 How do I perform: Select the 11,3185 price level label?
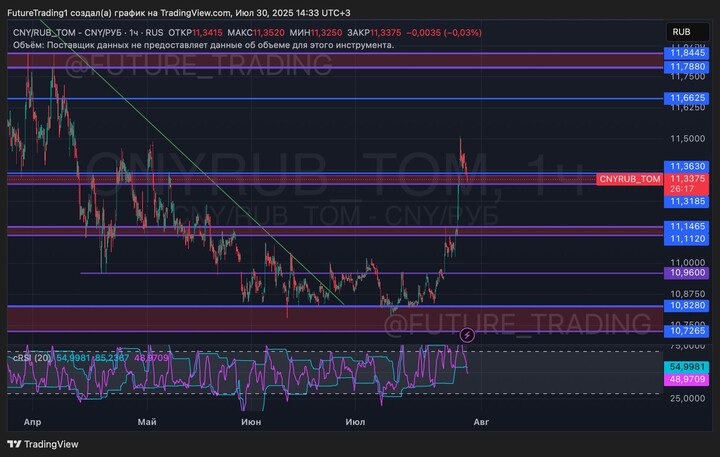686,201
